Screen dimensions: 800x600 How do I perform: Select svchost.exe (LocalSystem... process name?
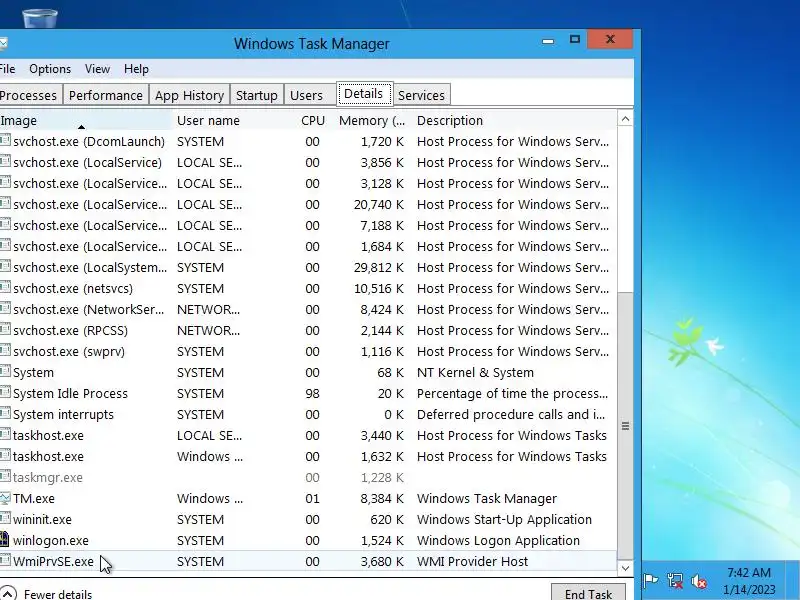point(90,267)
